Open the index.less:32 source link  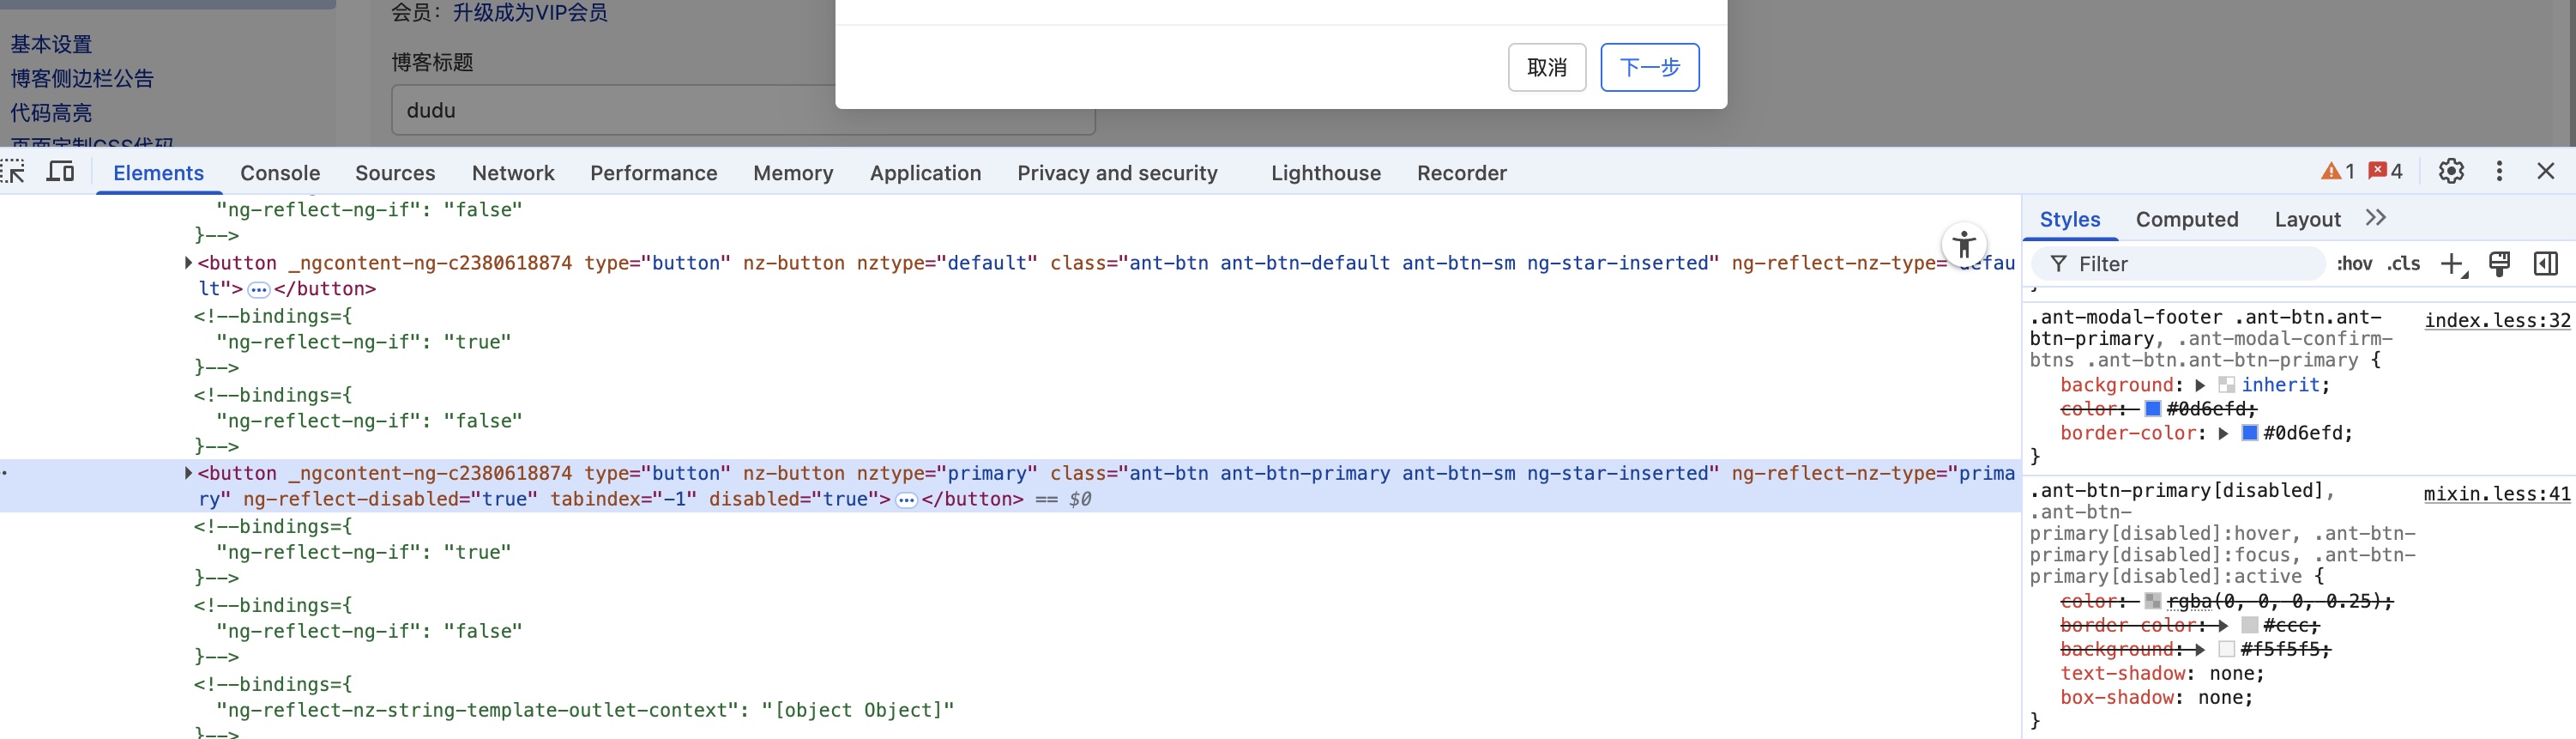pos(2496,320)
